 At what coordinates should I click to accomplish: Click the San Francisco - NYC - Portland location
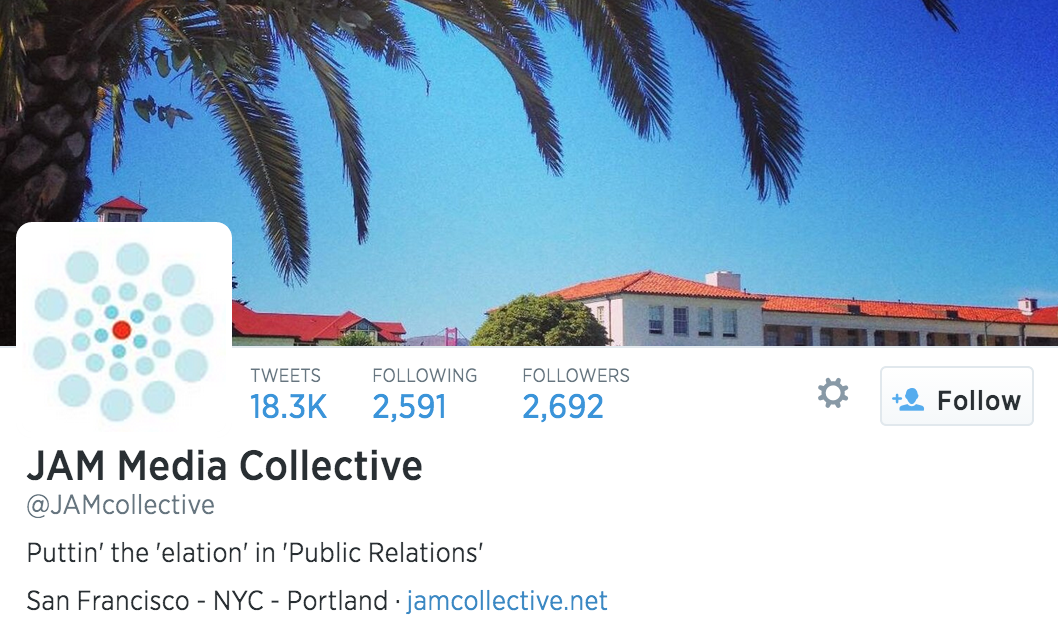click(207, 601)
